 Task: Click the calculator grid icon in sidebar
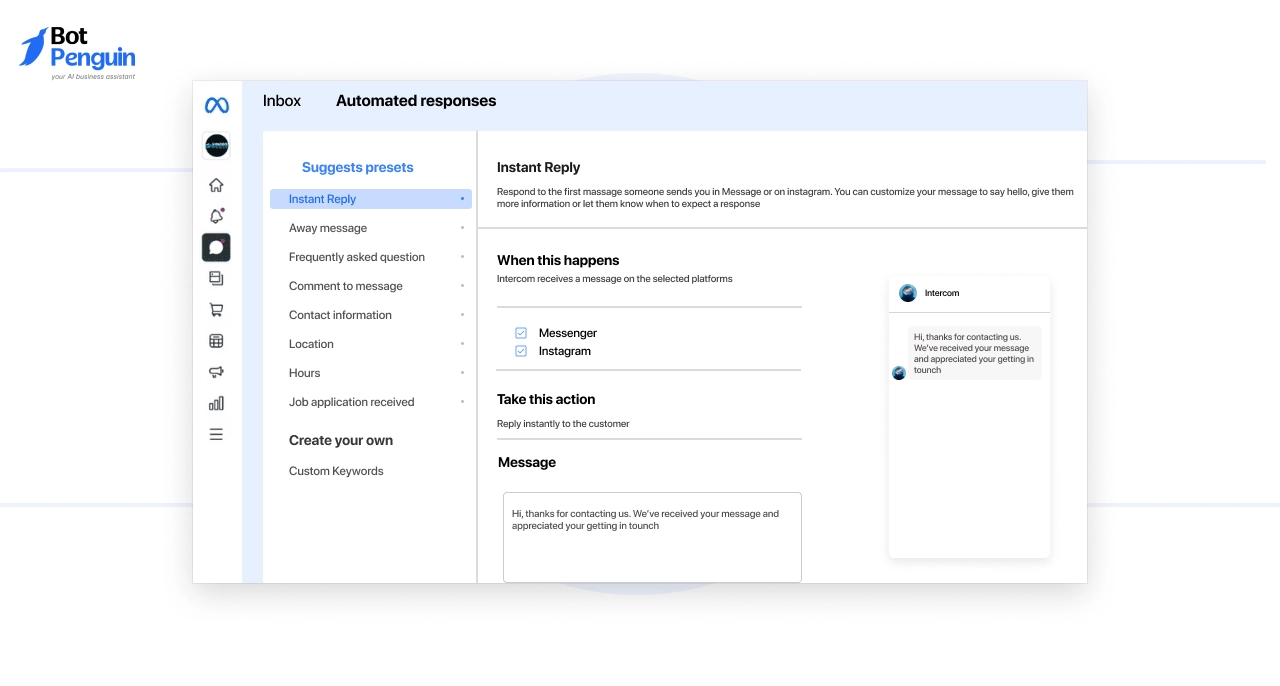[216, 340]
